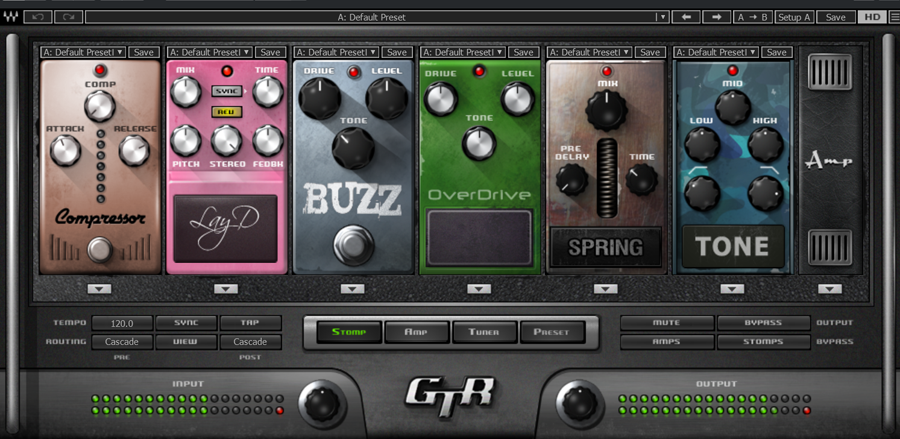
Task: Click the tempo SYNC button
Action: 186,323
